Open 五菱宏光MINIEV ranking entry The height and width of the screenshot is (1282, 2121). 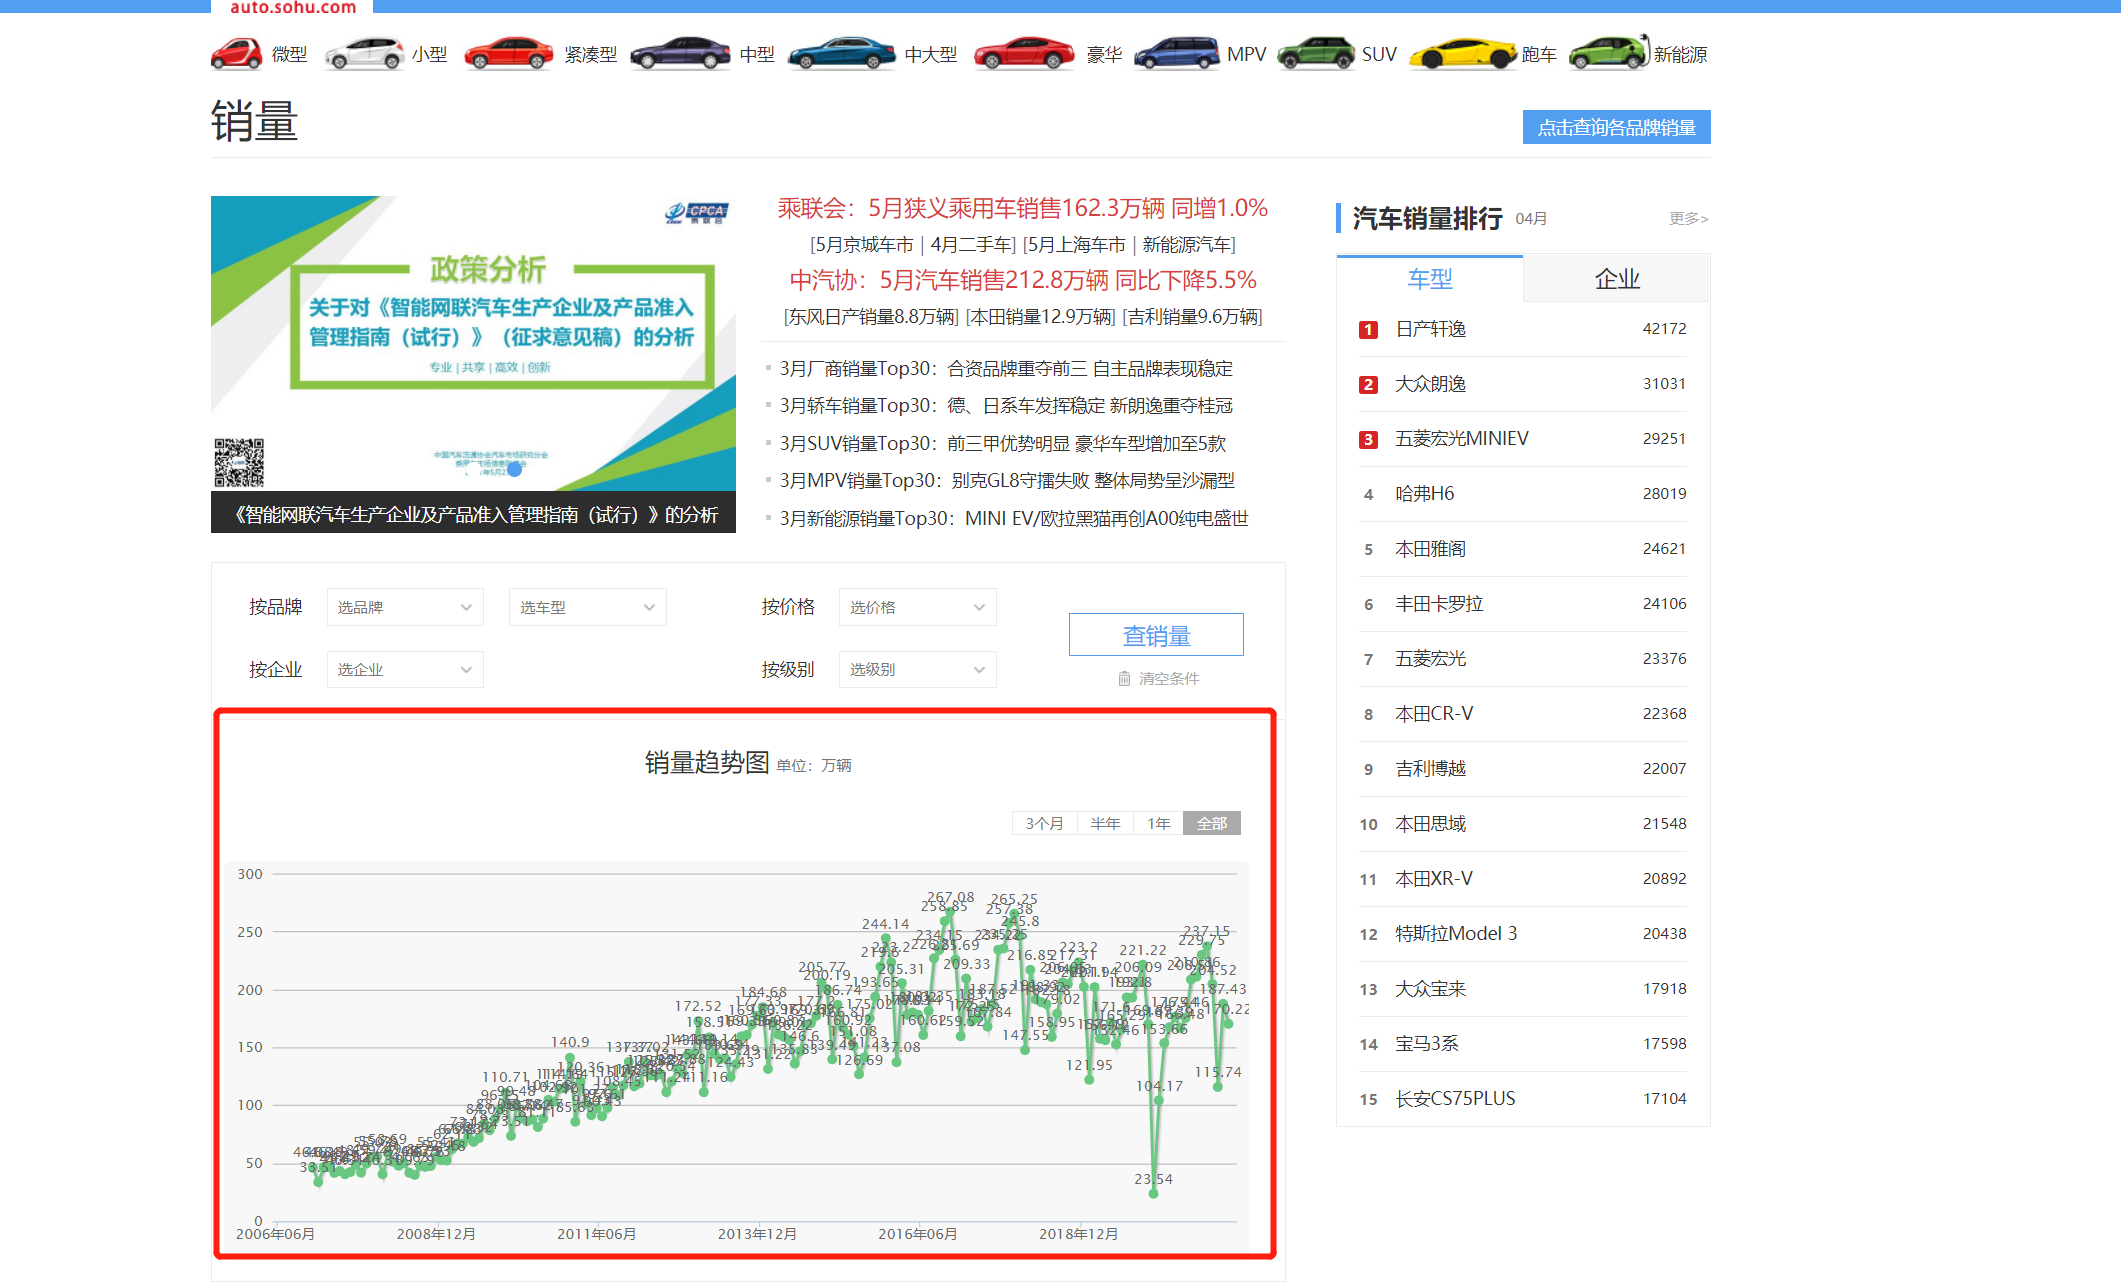pyautogui.click(x=1461, y=439)
